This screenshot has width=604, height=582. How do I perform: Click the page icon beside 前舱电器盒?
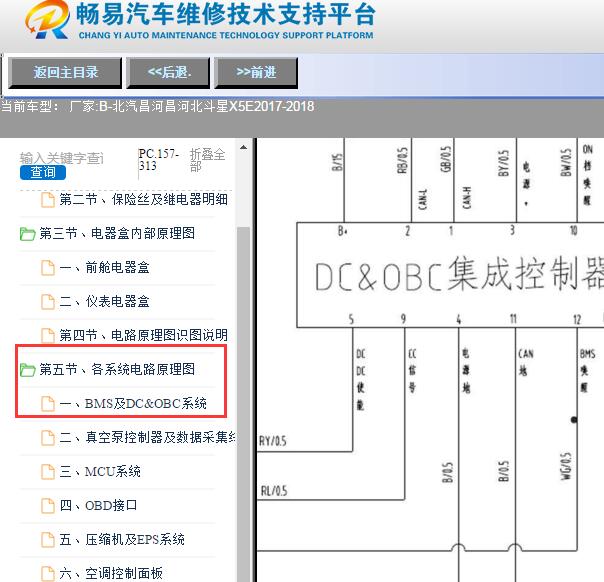click(48, 268)
